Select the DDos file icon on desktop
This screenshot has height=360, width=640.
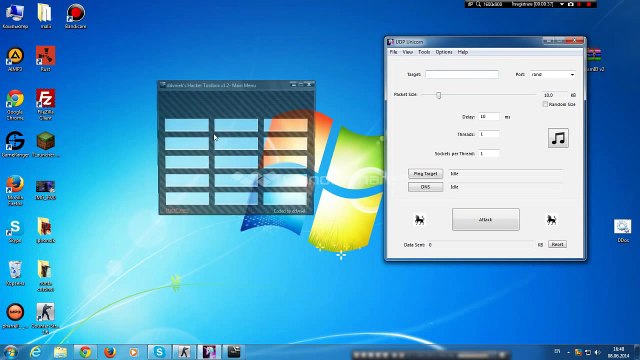pyautogui.click(x=622, y=231)
